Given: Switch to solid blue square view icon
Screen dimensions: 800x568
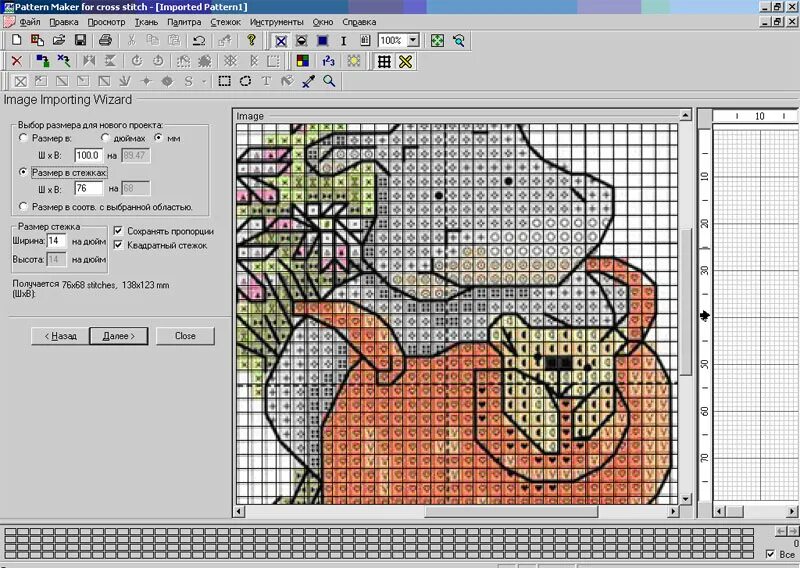Looking at the screenshot, I should tap(322, 41).
